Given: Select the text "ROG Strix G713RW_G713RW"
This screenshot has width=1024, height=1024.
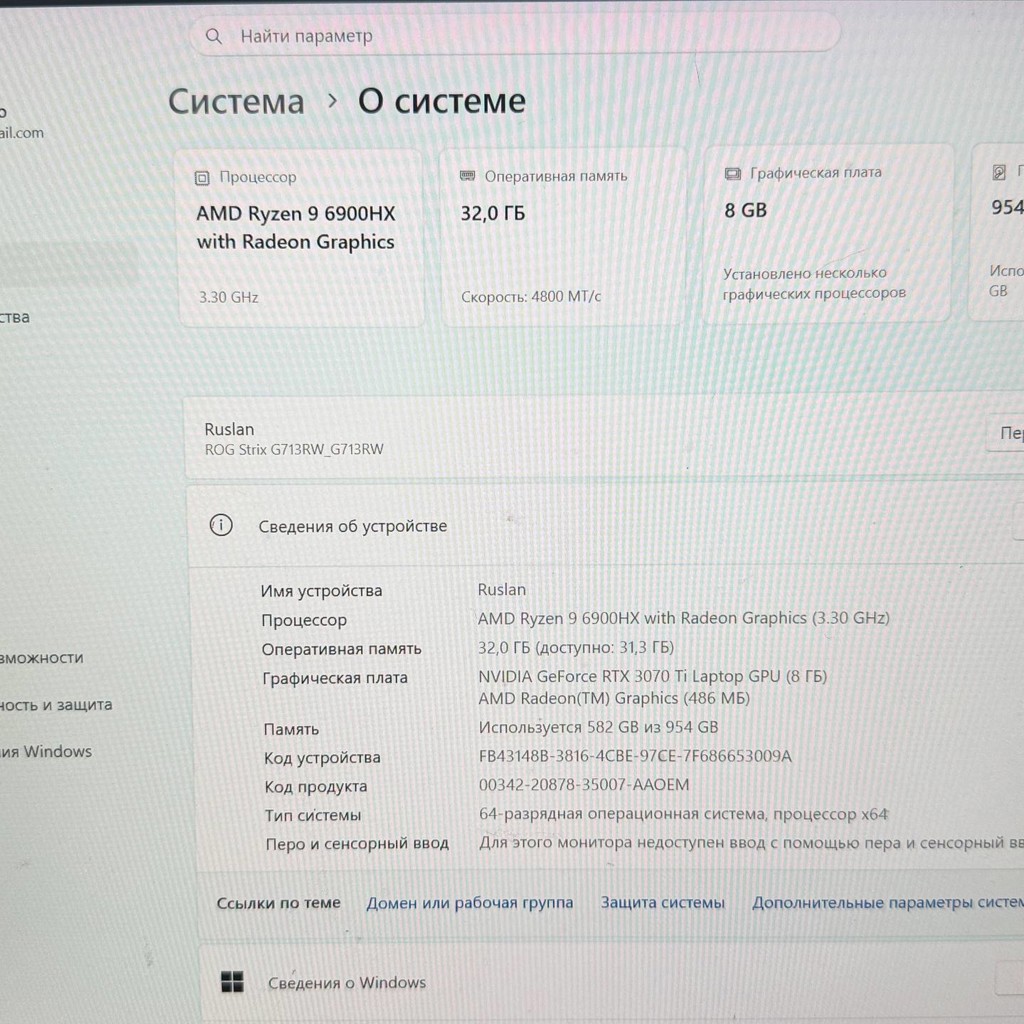Looking at the screenshot, I should [294, 450].
